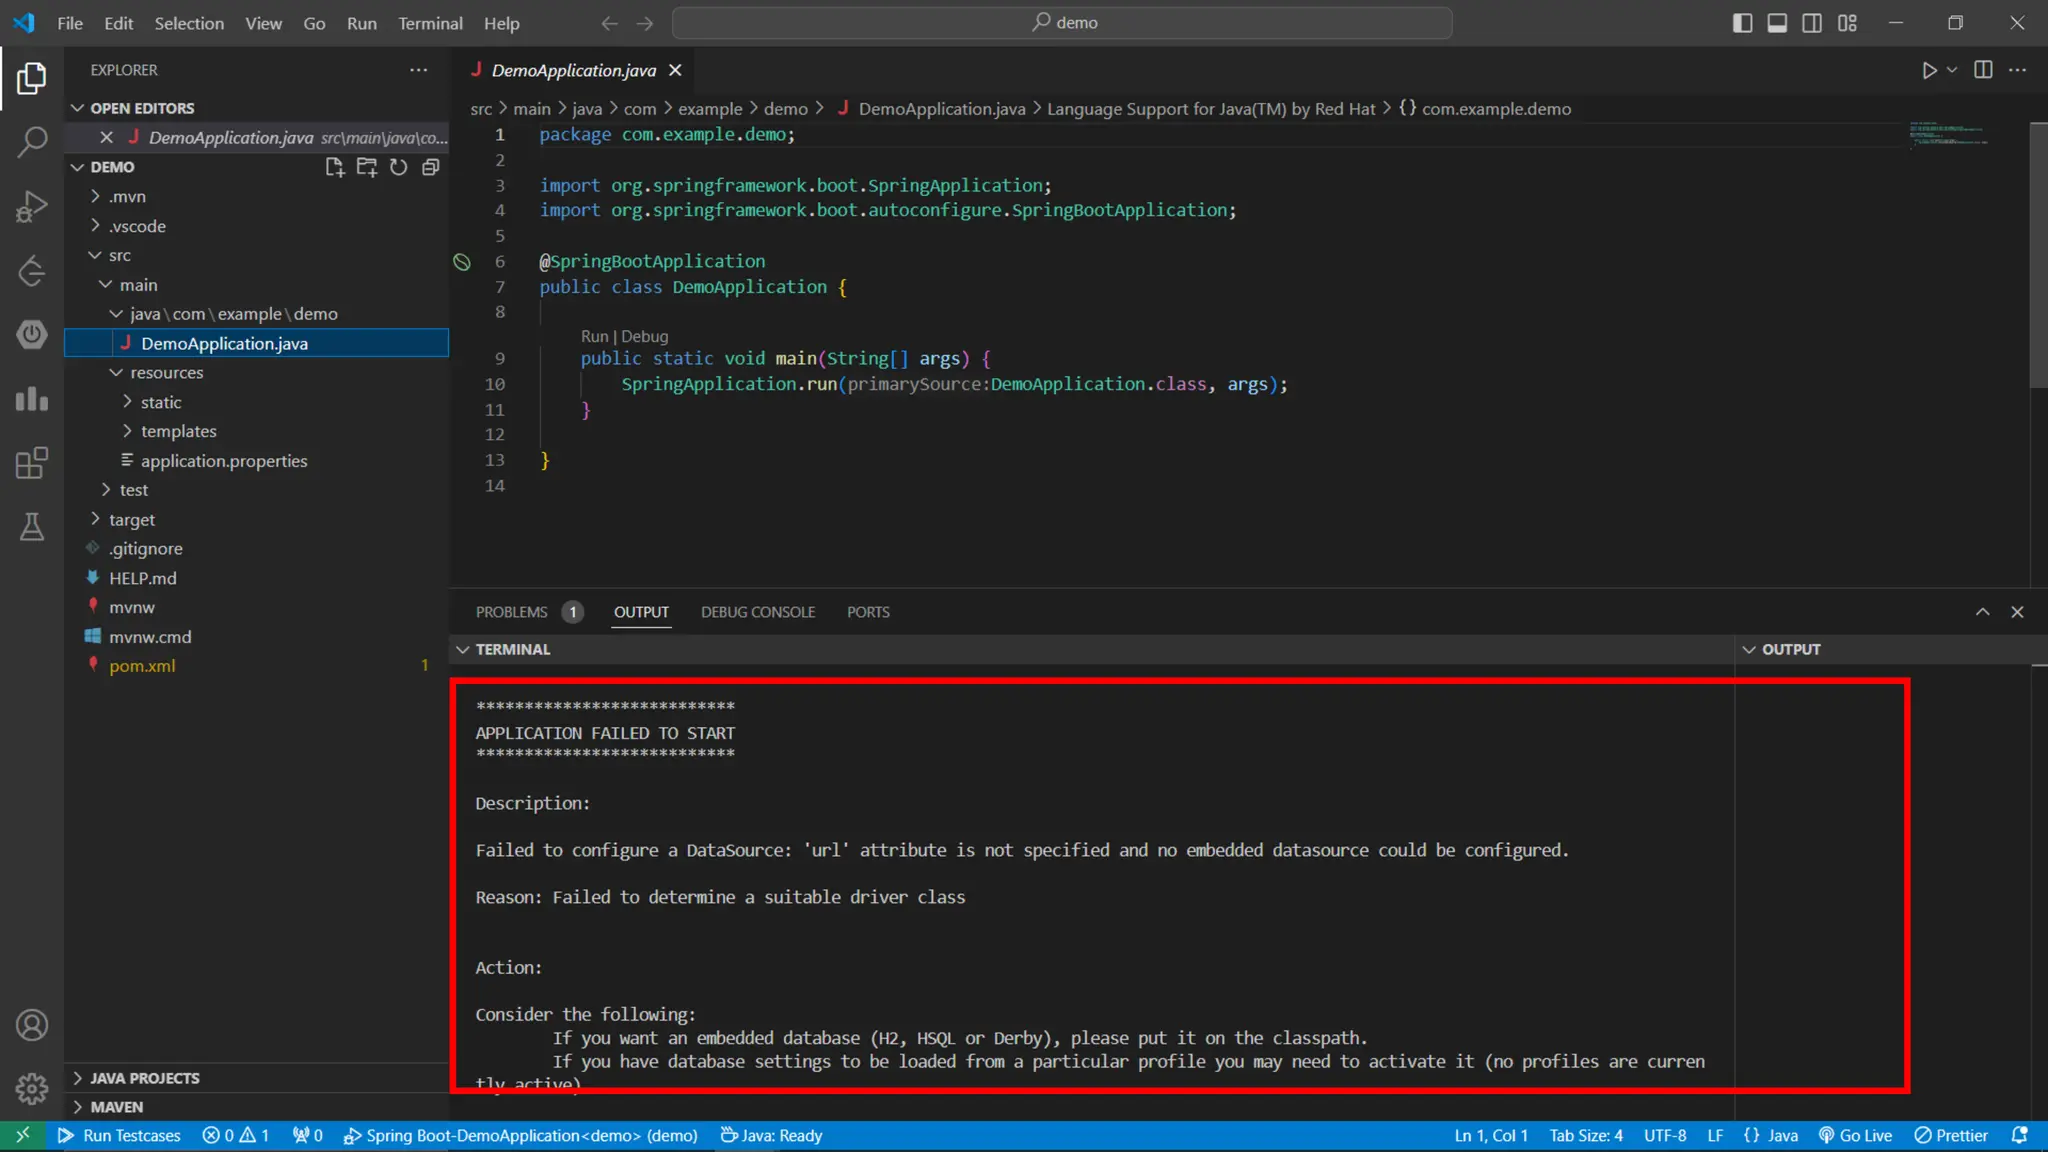Click the Run Java play button
This screenshot has width=2048, height=1152.
(x=1929, y=70)
